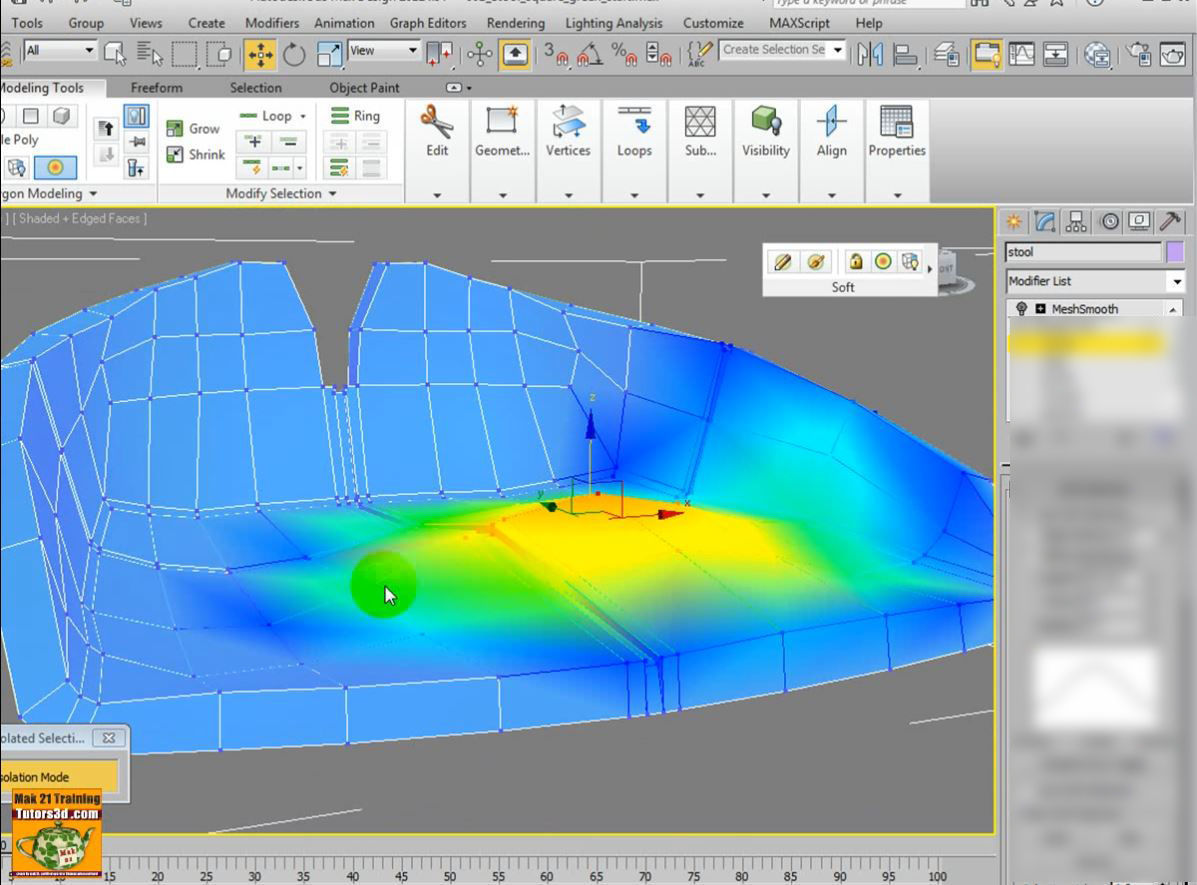Switch to the Utilities hammer panel
This screenshot has height=885, width=1197.
click(x=1169, y=221)
